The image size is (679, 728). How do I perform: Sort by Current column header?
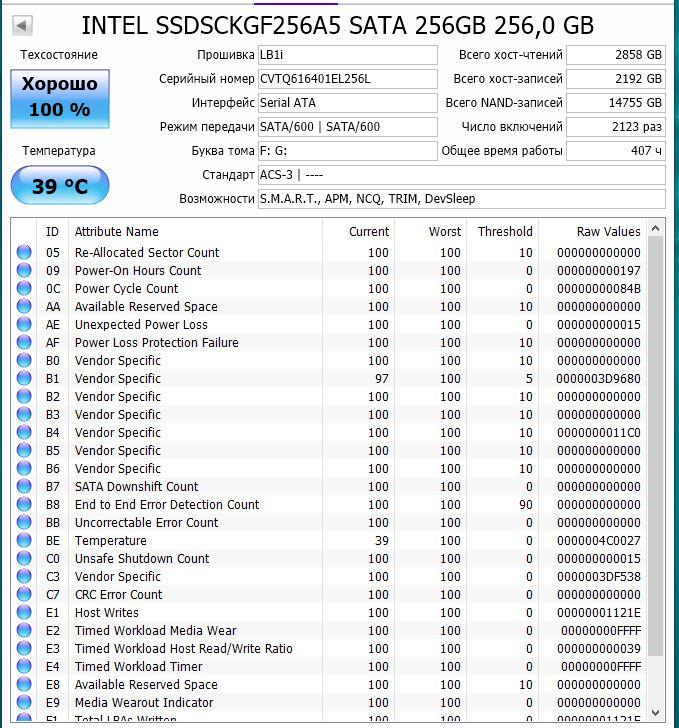358,232
